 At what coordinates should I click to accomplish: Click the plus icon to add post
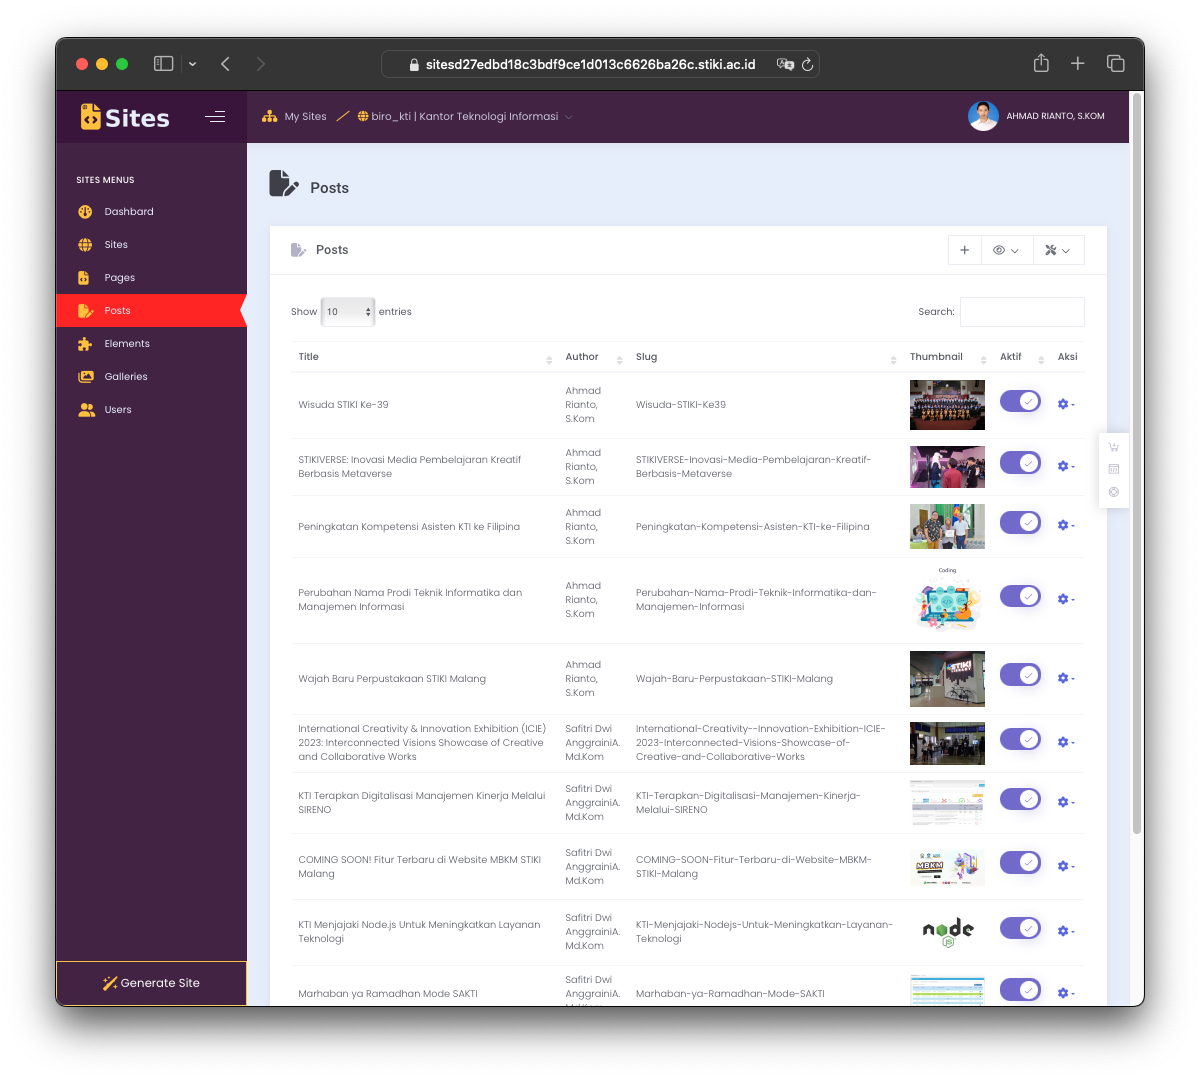964,250
